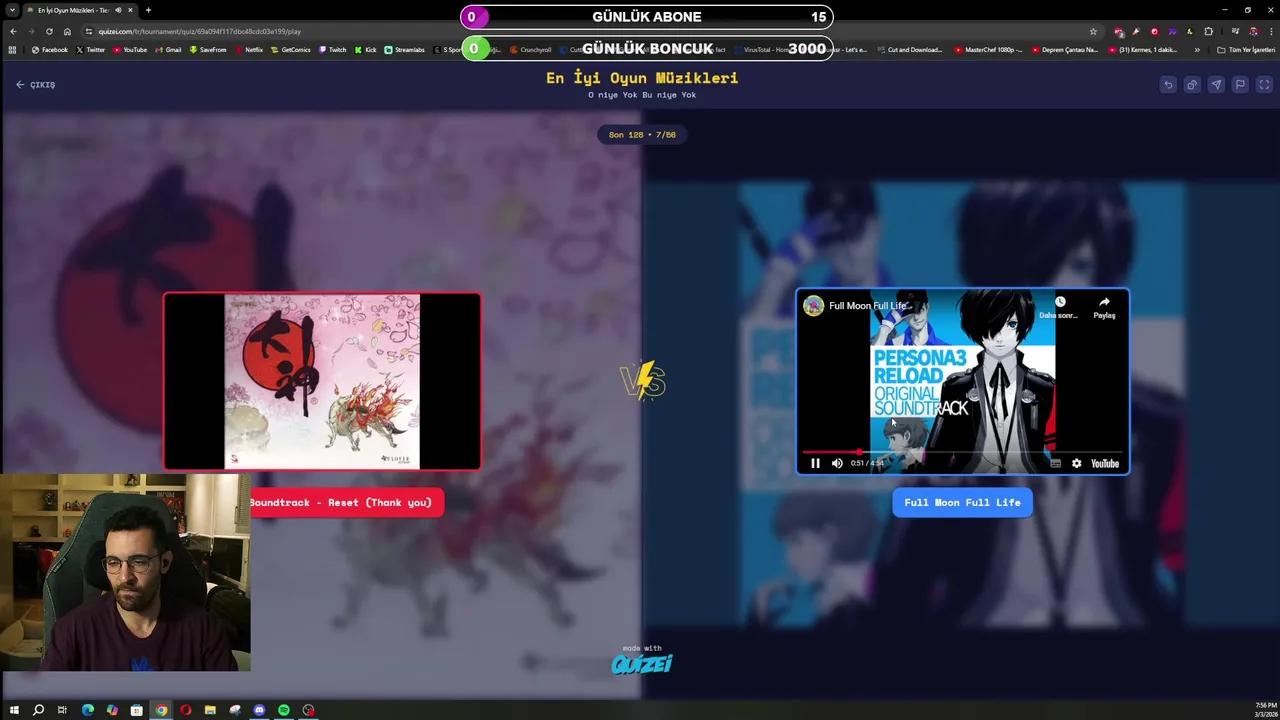Open the Chrome profile avatar icon
Viewport: 1280px width, 720px height.
[x=1253, y=31]
